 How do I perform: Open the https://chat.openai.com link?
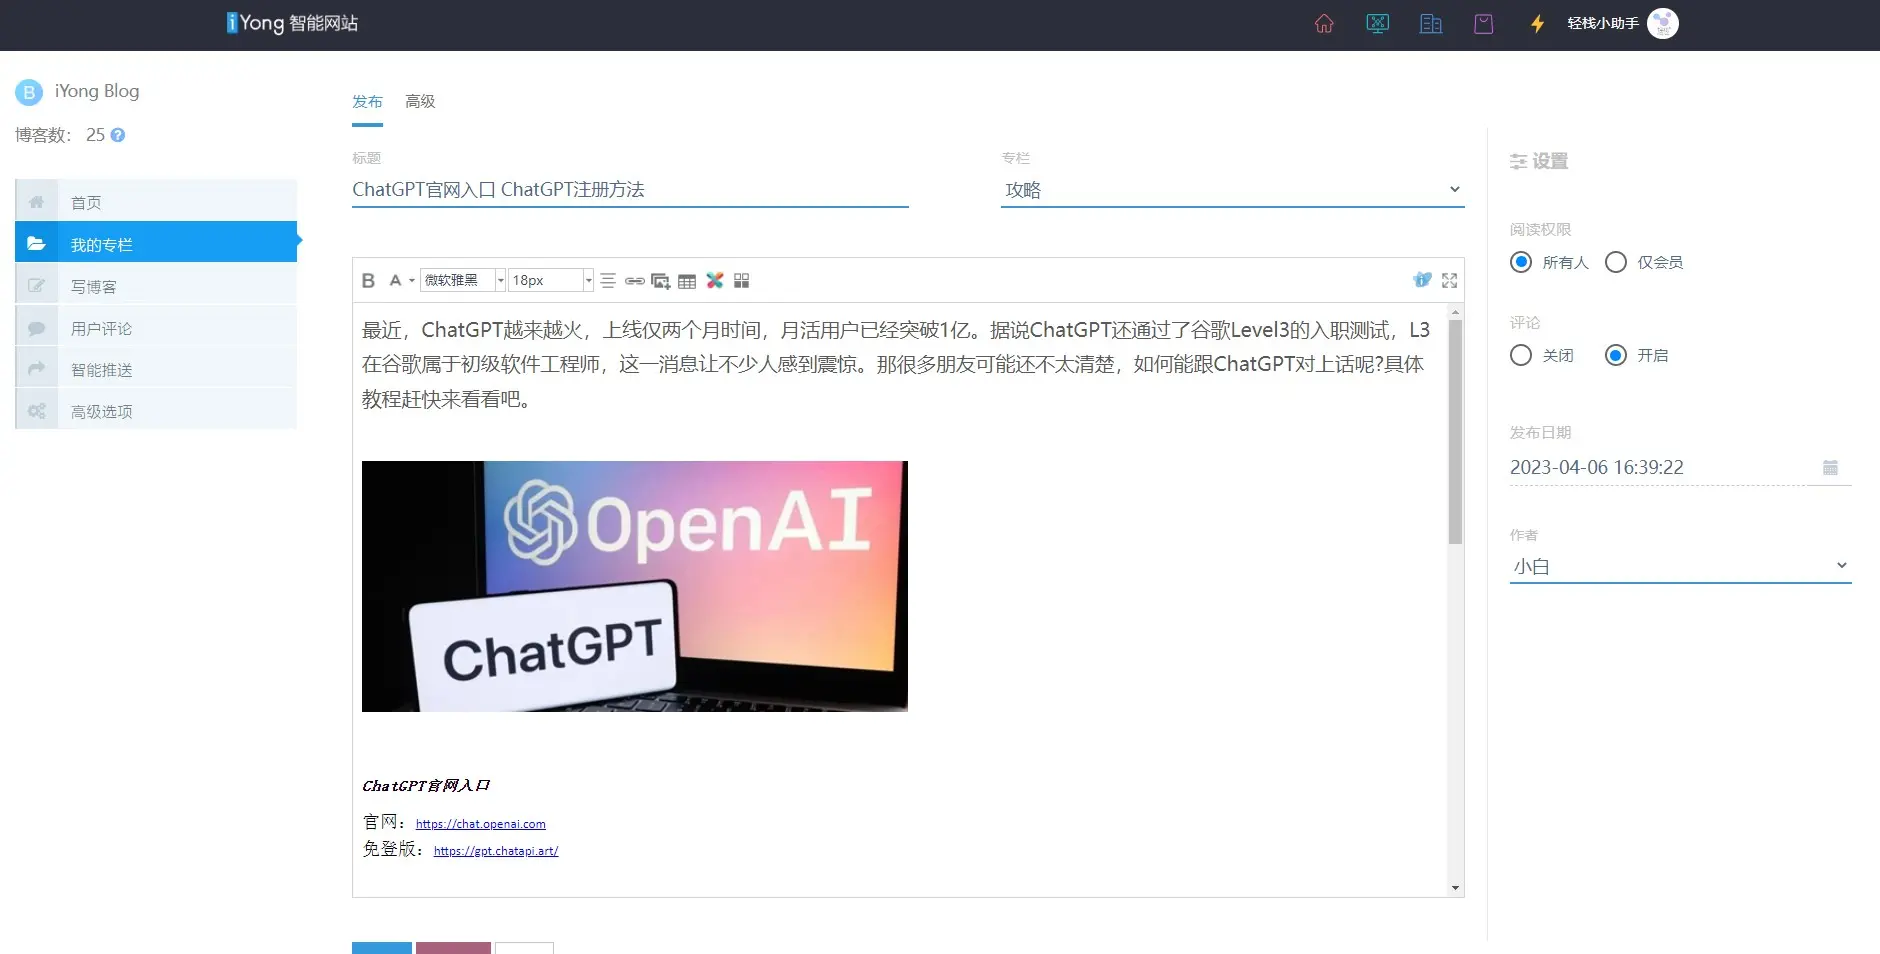tap(480, 824)
